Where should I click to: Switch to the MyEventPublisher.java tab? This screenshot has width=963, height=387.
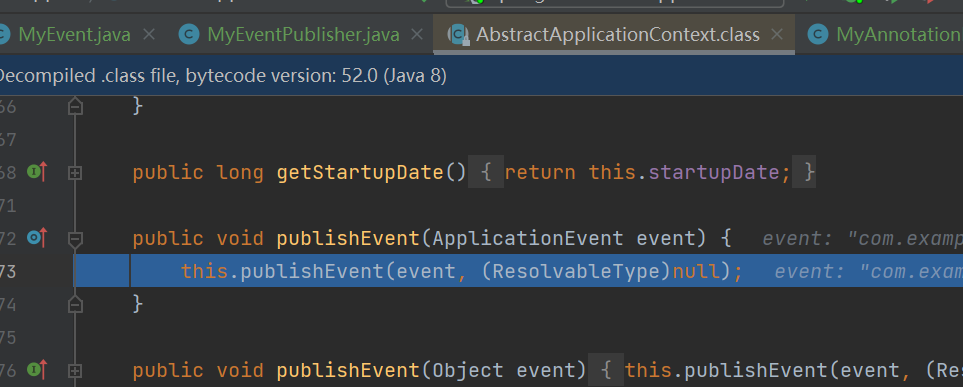(x=303, y=34)
